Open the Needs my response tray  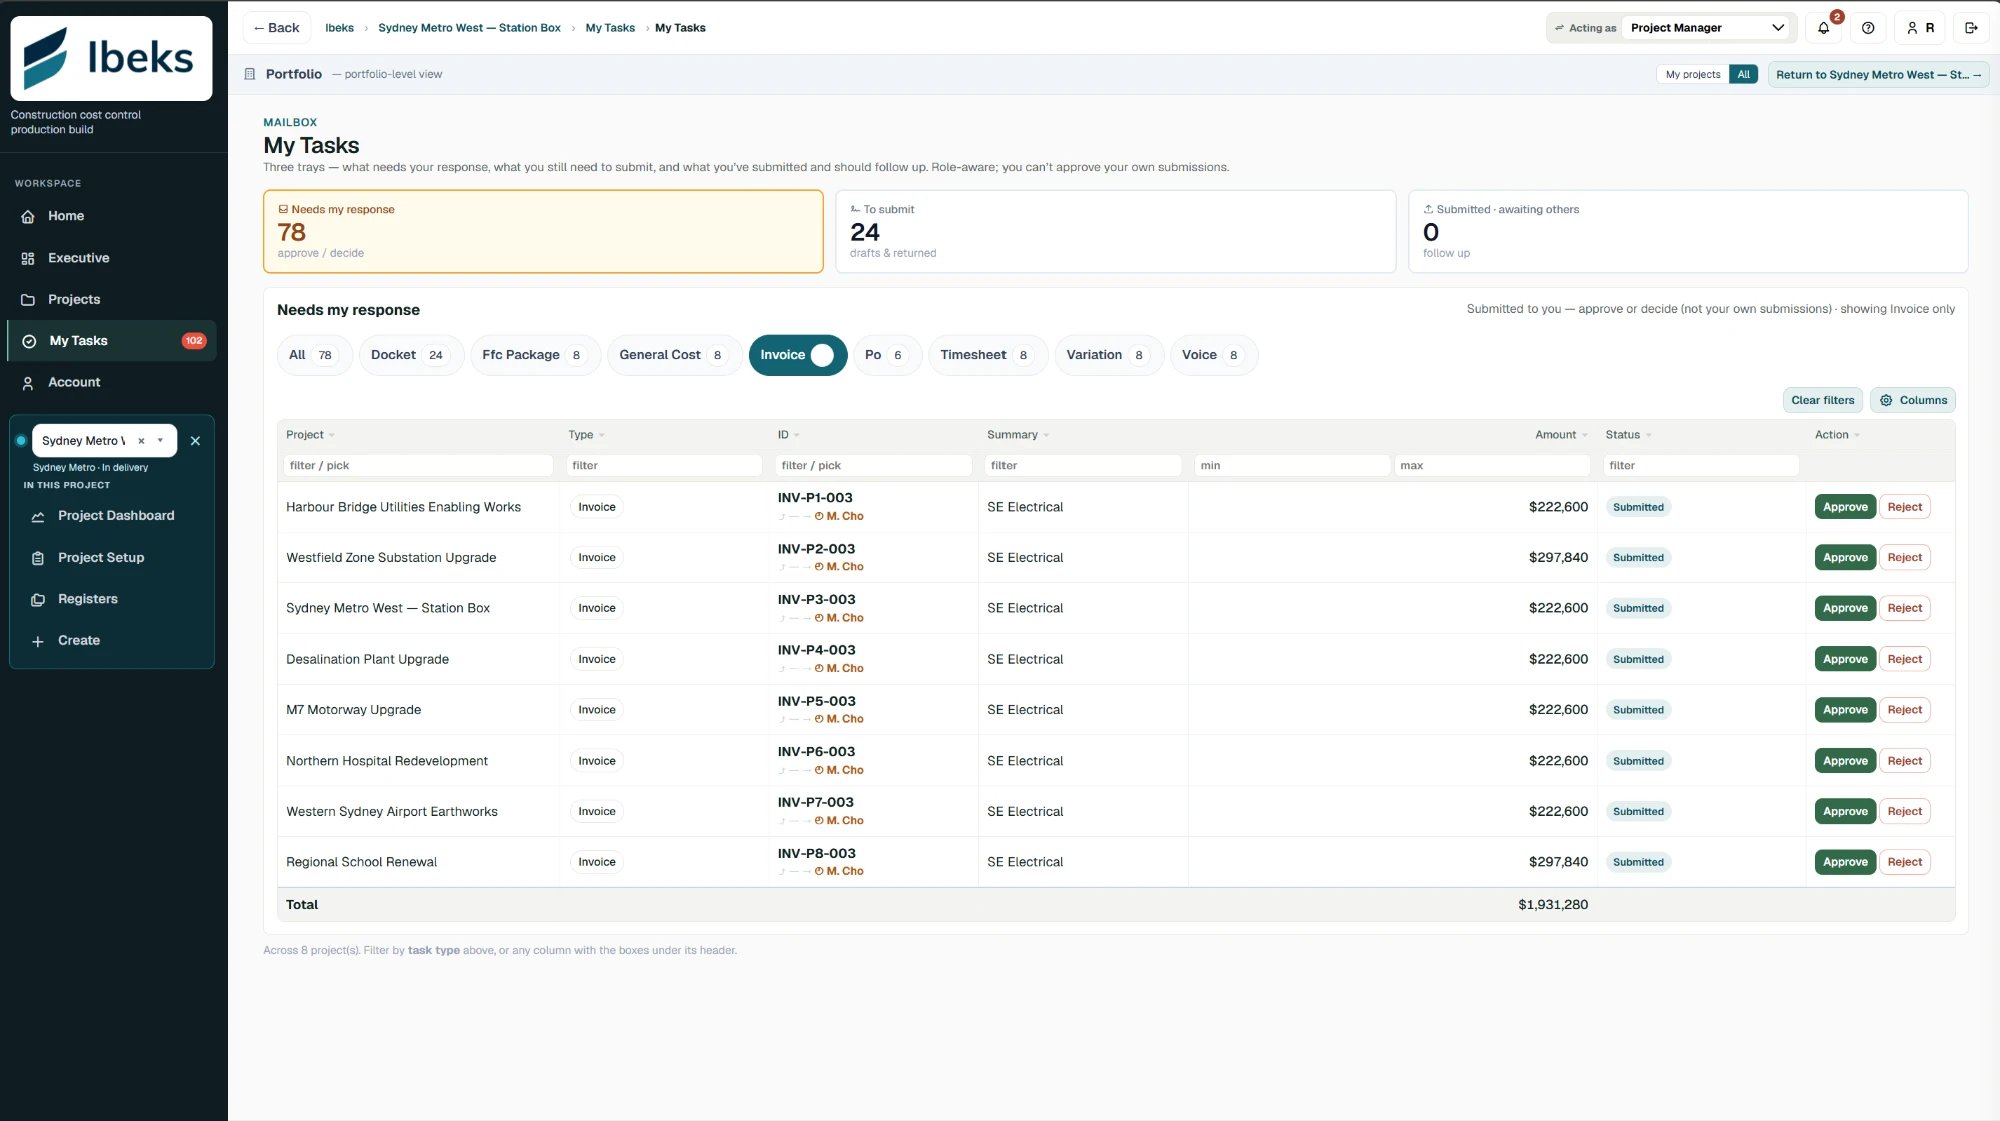(543, 231)
